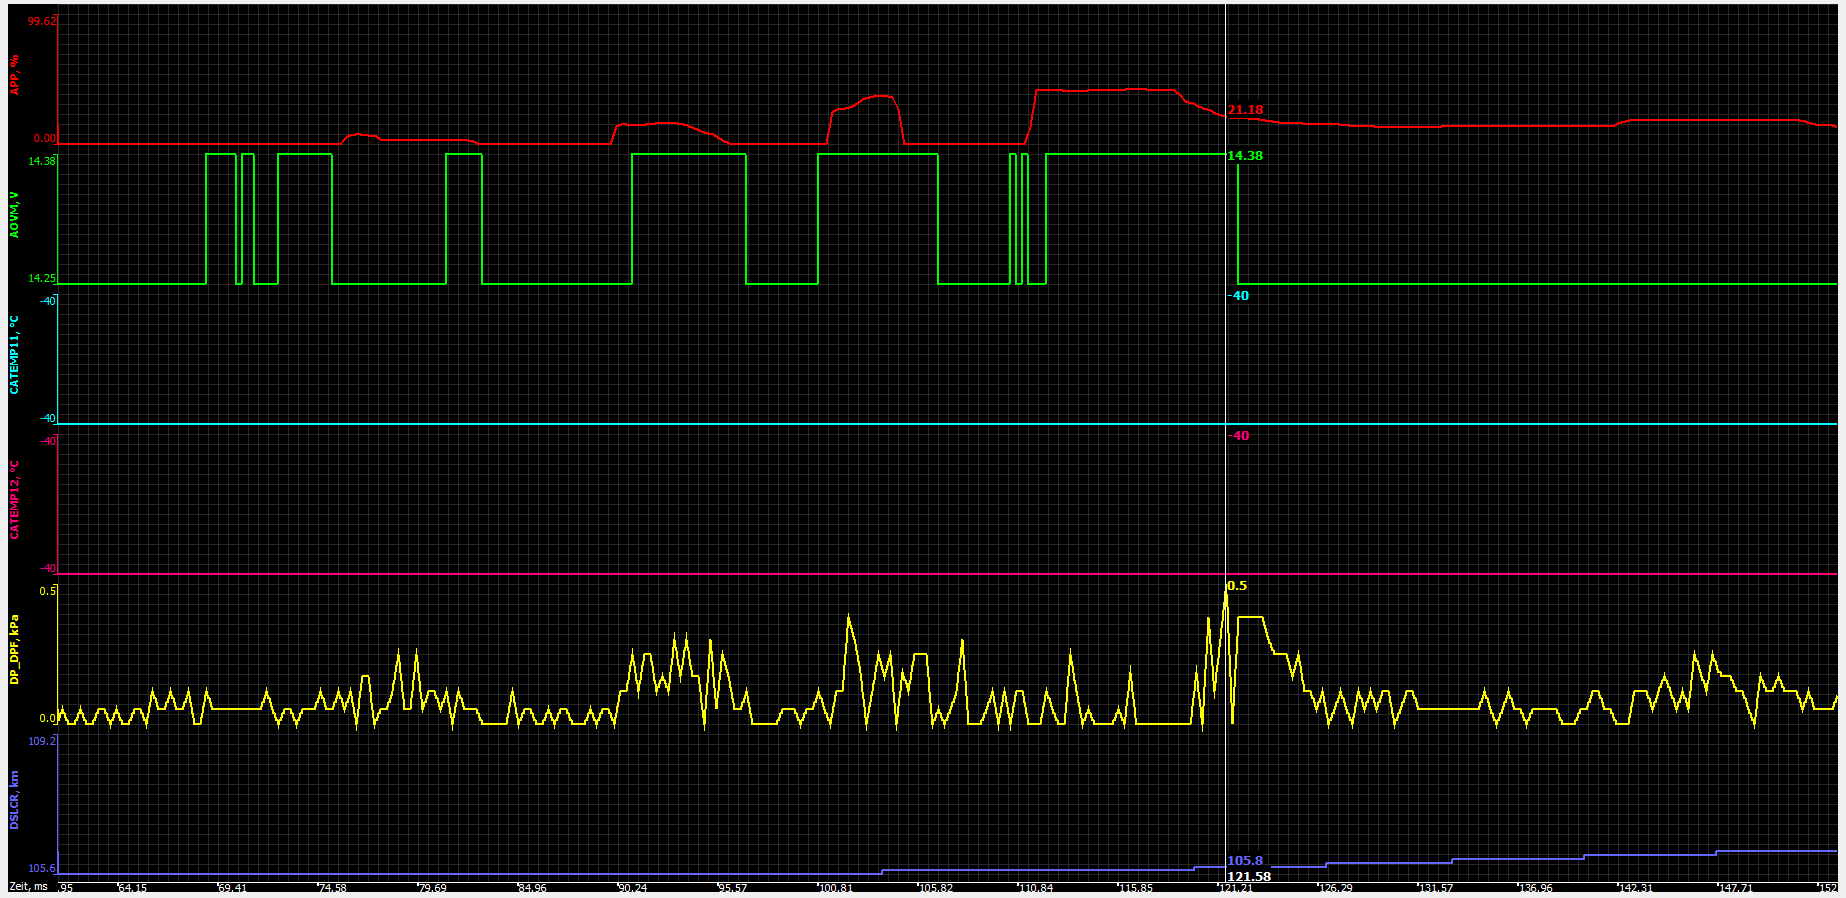Image resolution: width=1846 pixels, height=898 pixels.
Task: Click the green AOVM, V axis label
Action: tap(15, 215)
